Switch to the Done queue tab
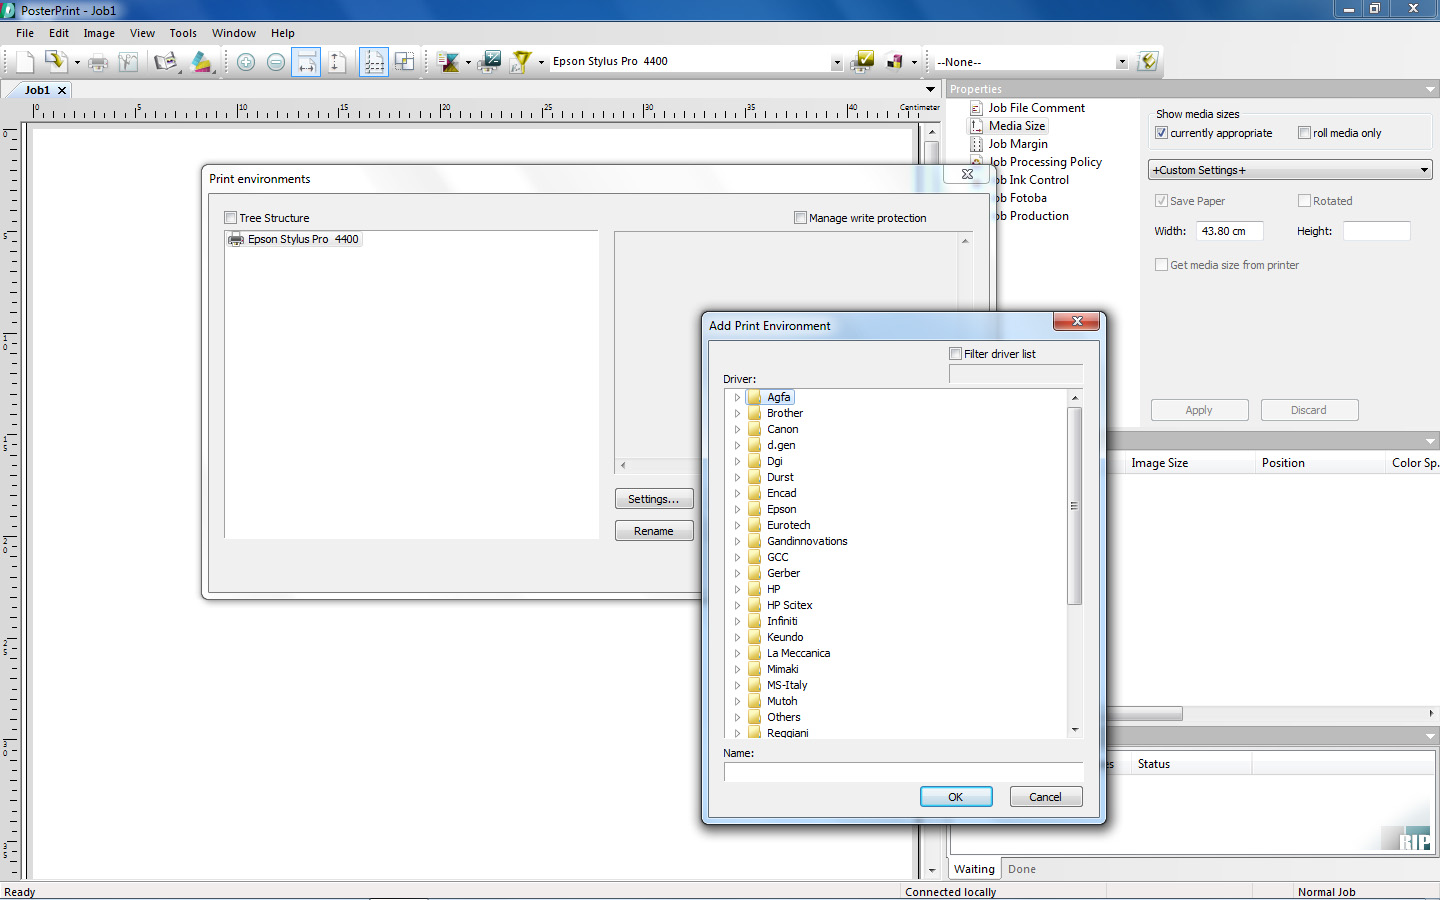 click(1022, 869)
